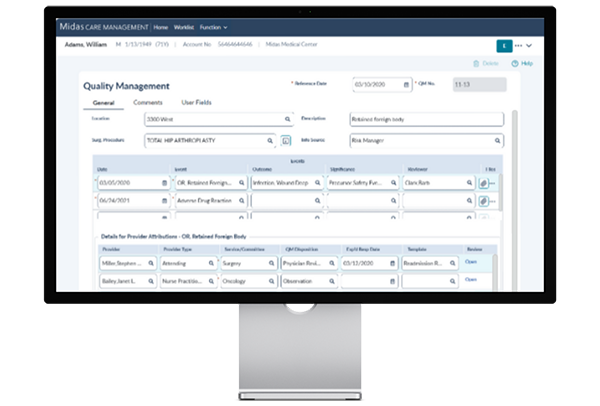
Task: Open Help
Action: 522,64
